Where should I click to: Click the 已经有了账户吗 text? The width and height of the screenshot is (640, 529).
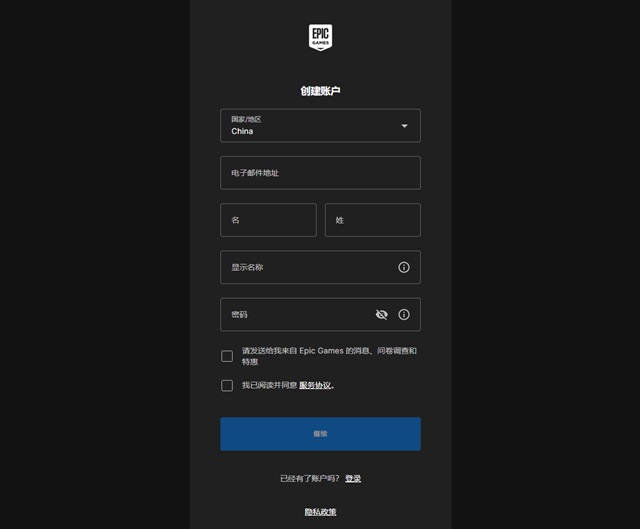(x=309, y=479)
